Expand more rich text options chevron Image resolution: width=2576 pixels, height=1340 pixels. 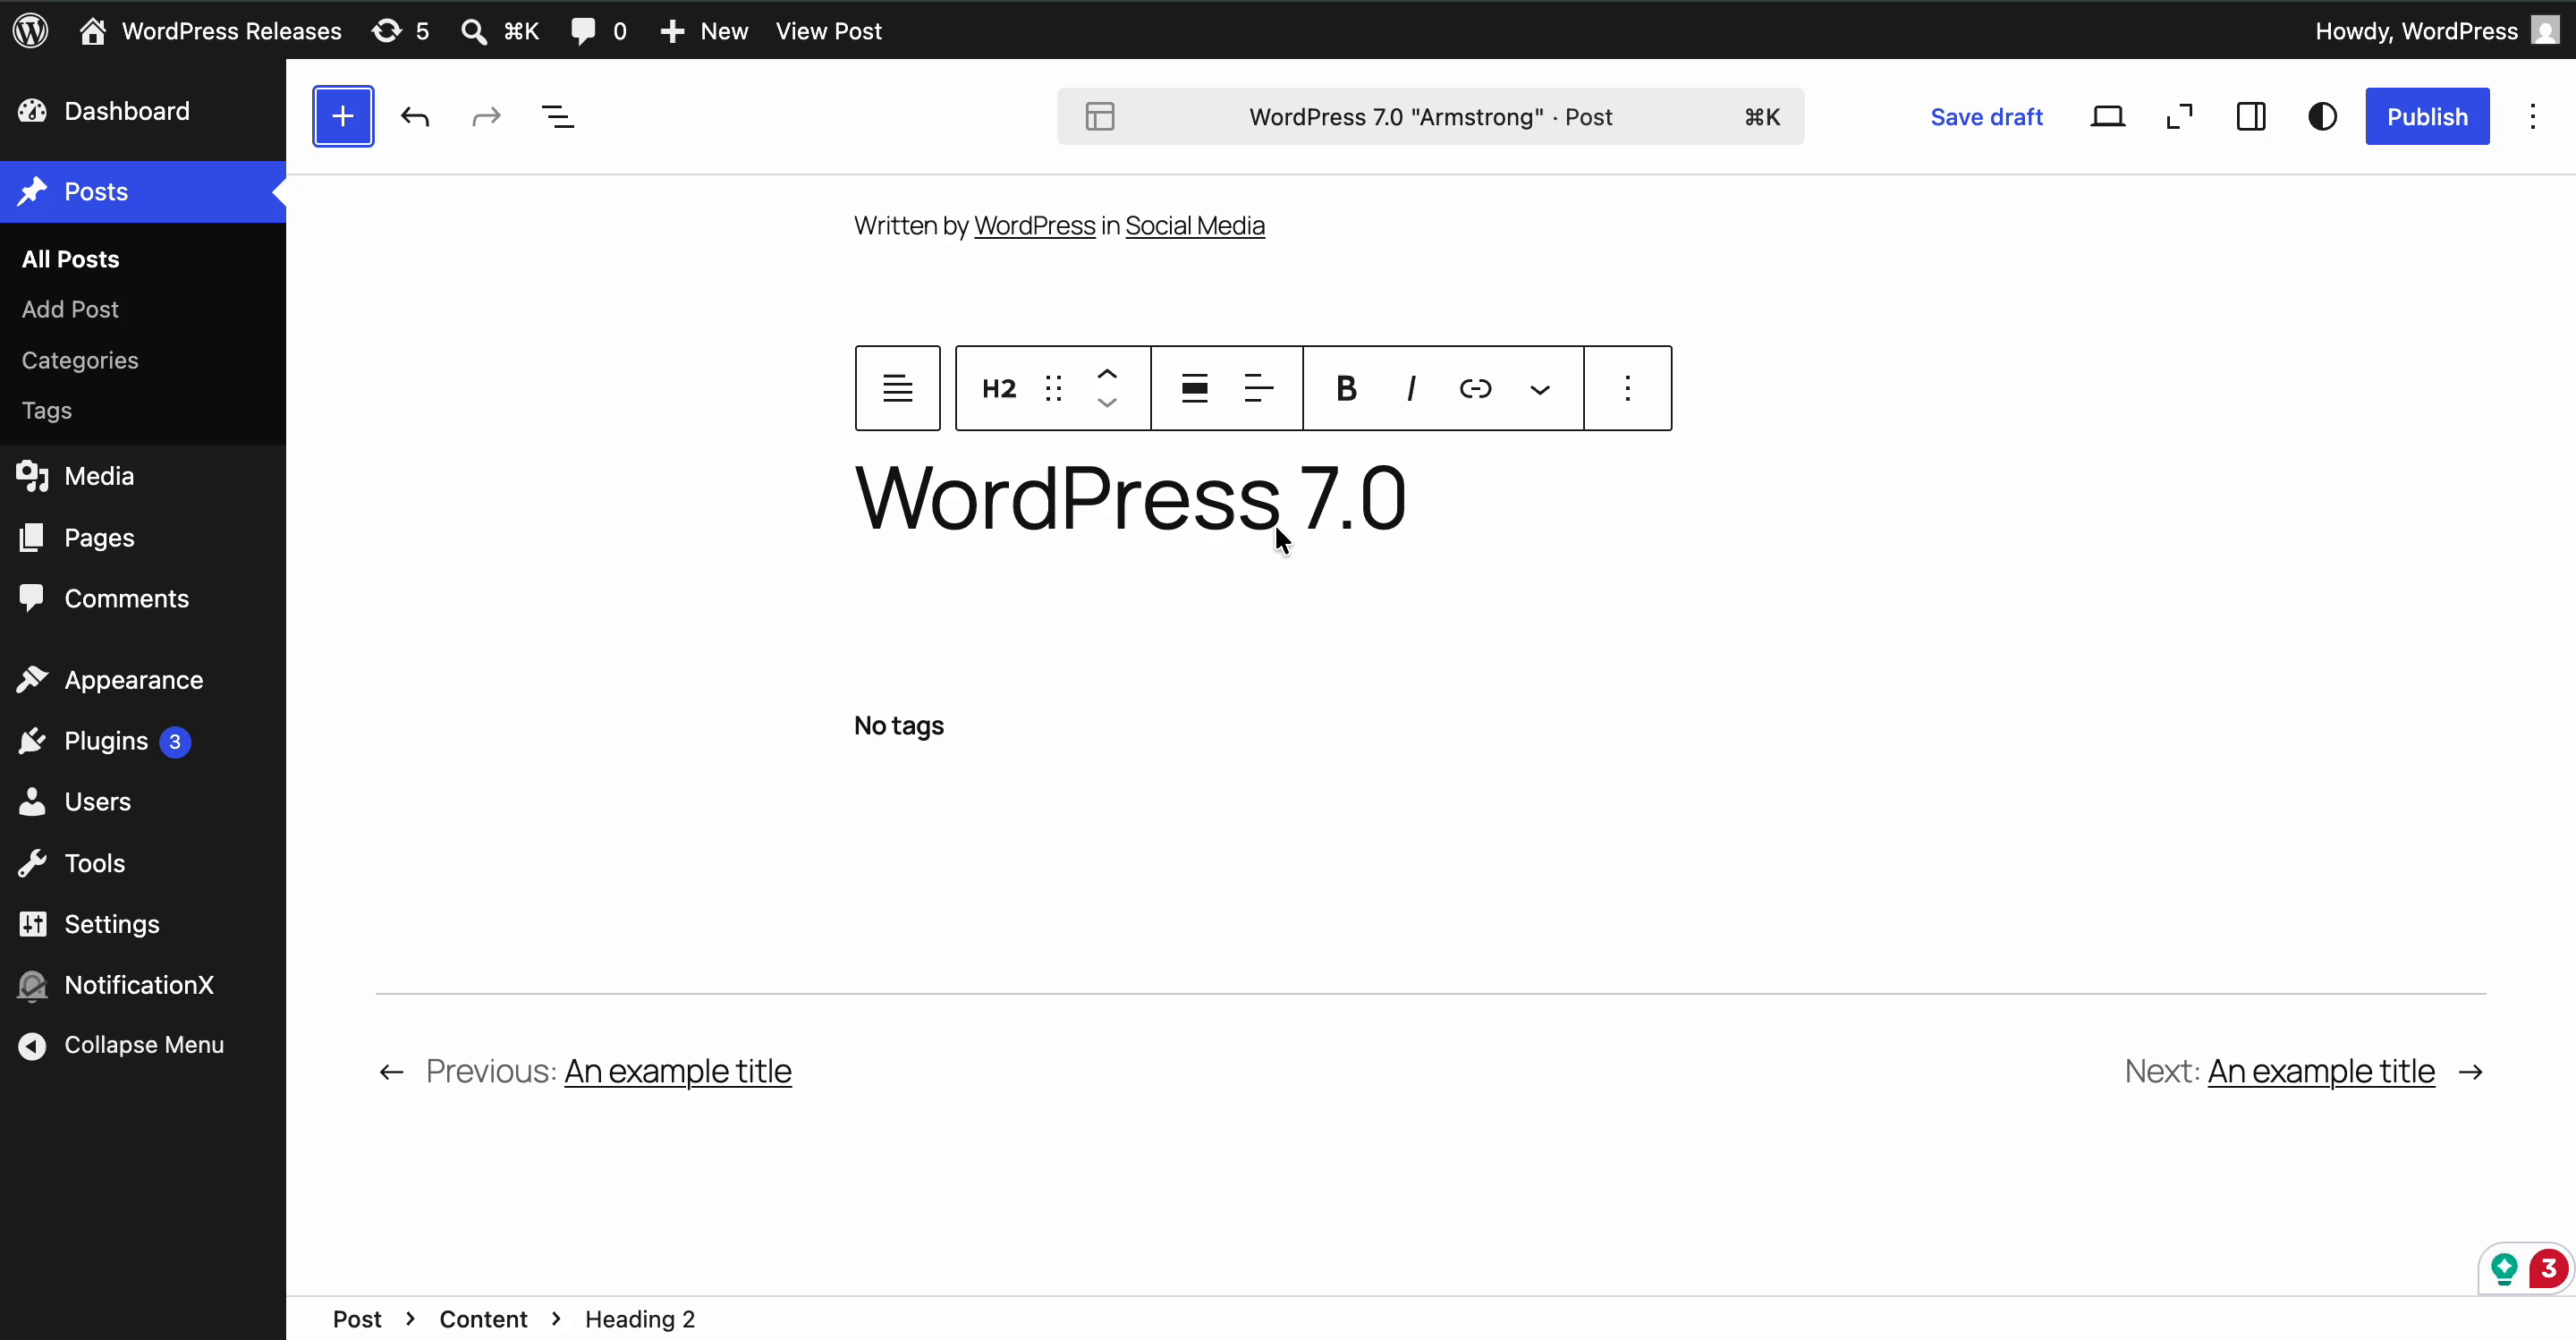pos(1540,389)
